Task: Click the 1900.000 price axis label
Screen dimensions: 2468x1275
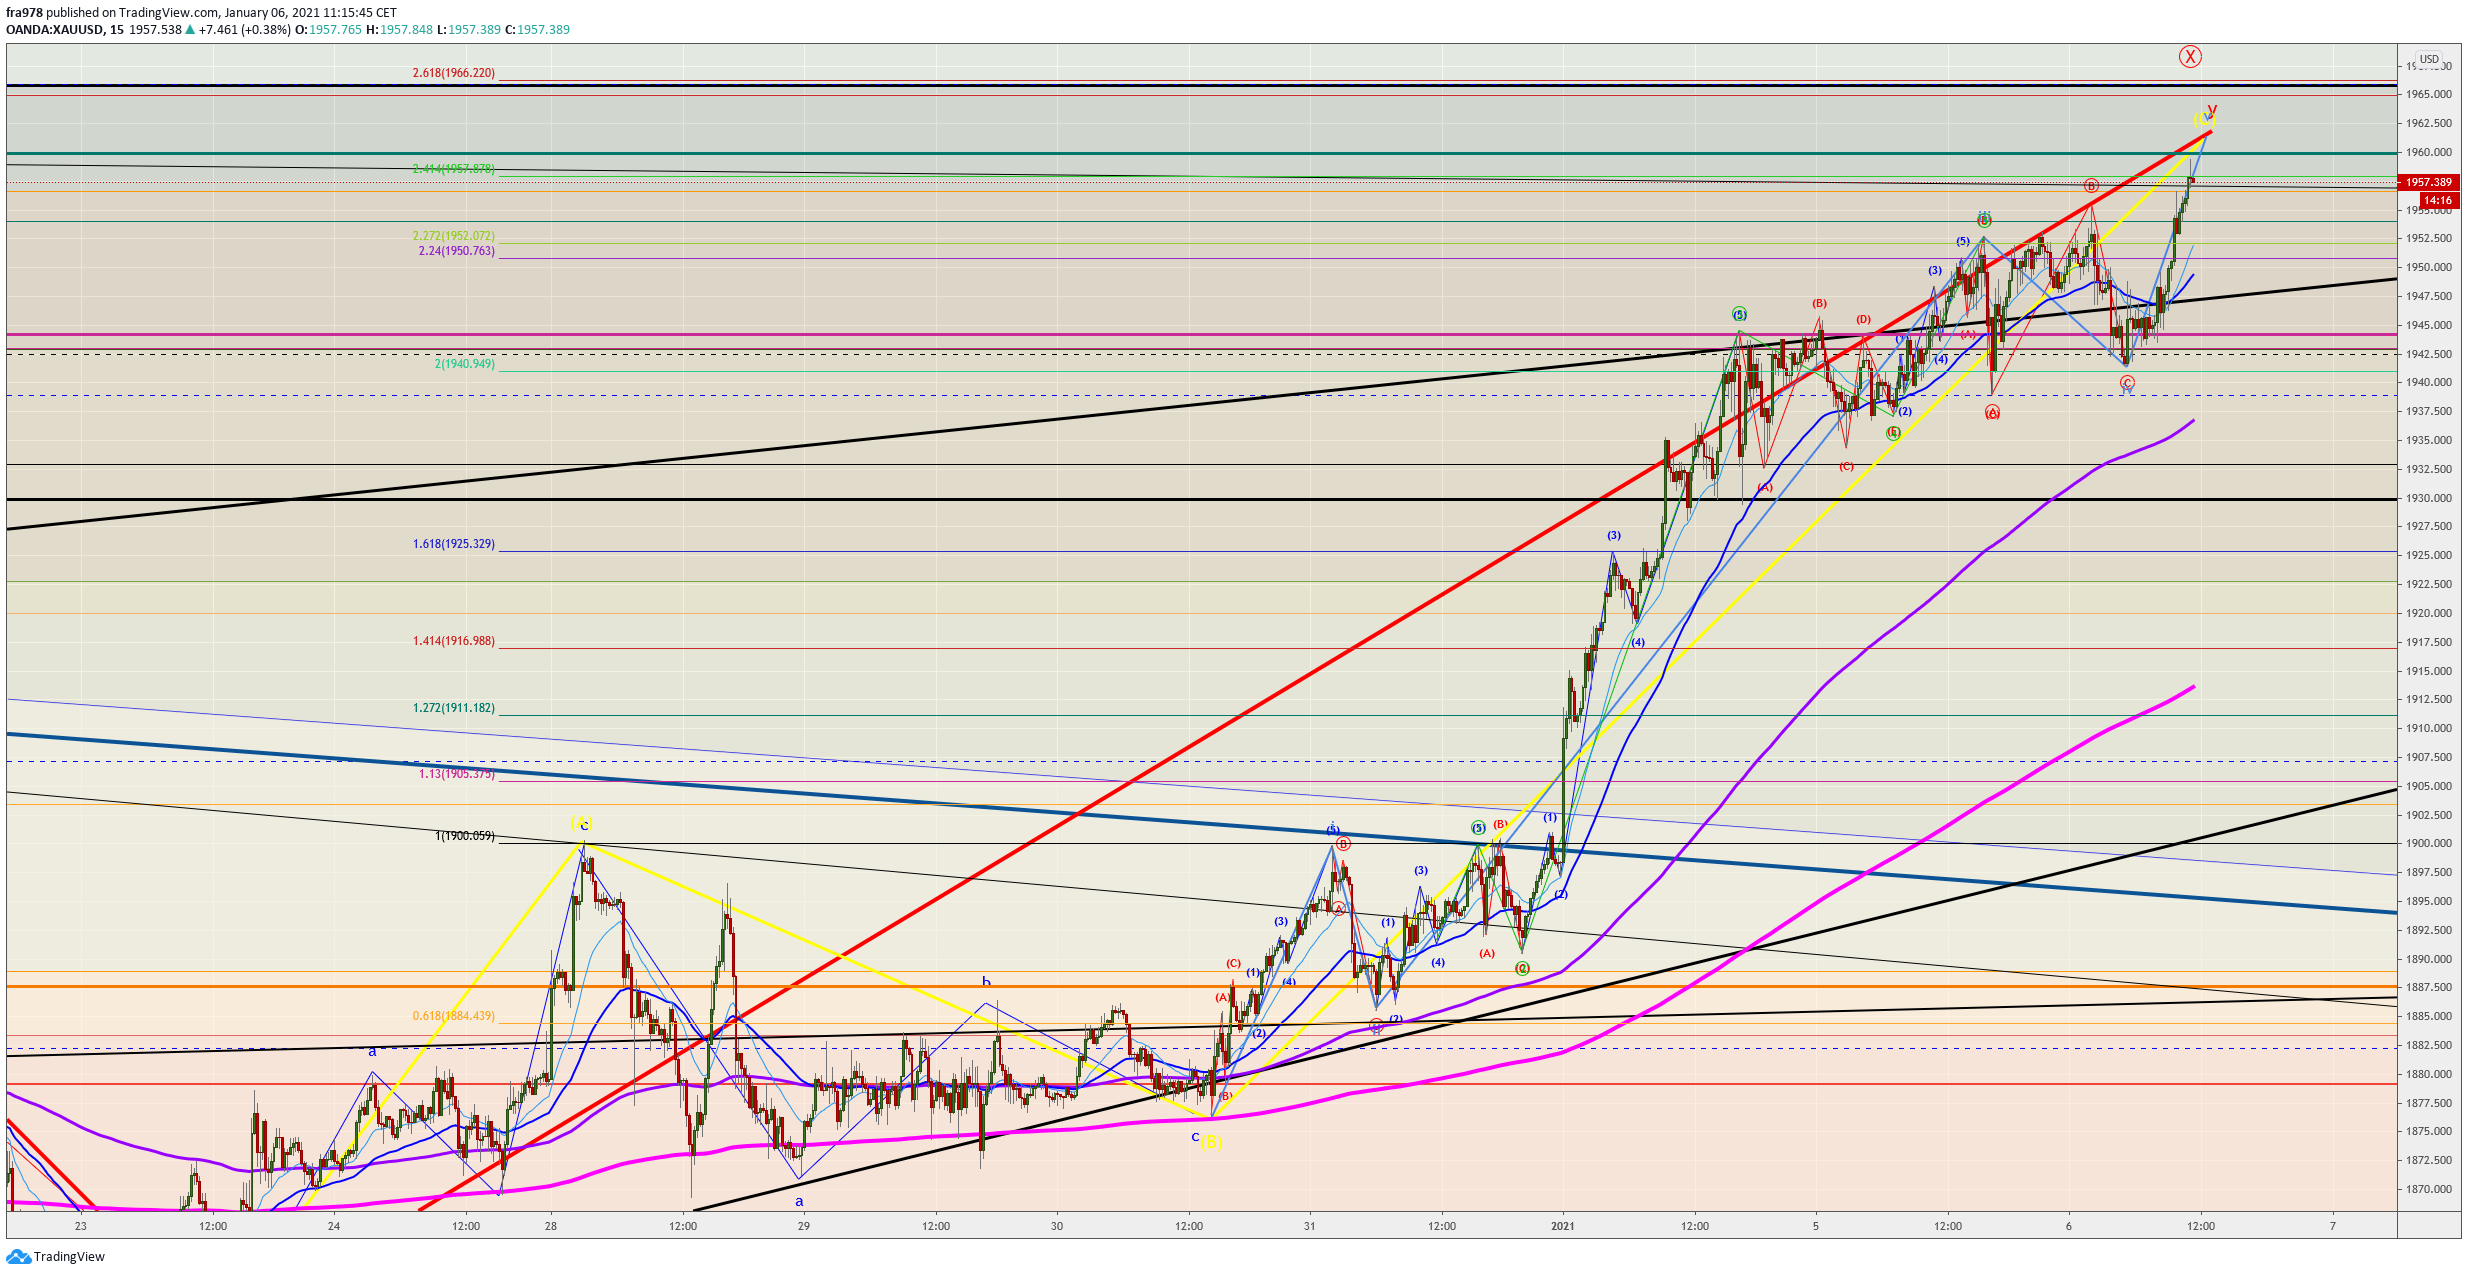Action: (2428, 843)
